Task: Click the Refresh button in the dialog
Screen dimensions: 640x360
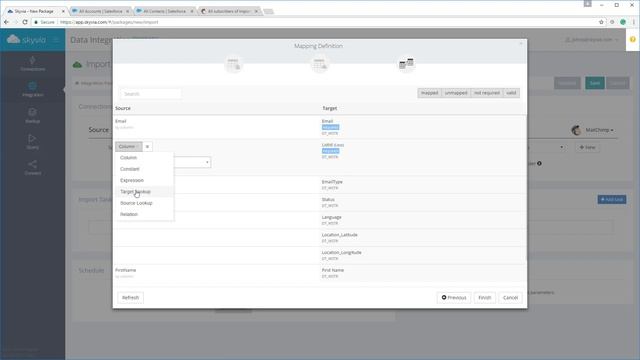Action: [131, 298]
